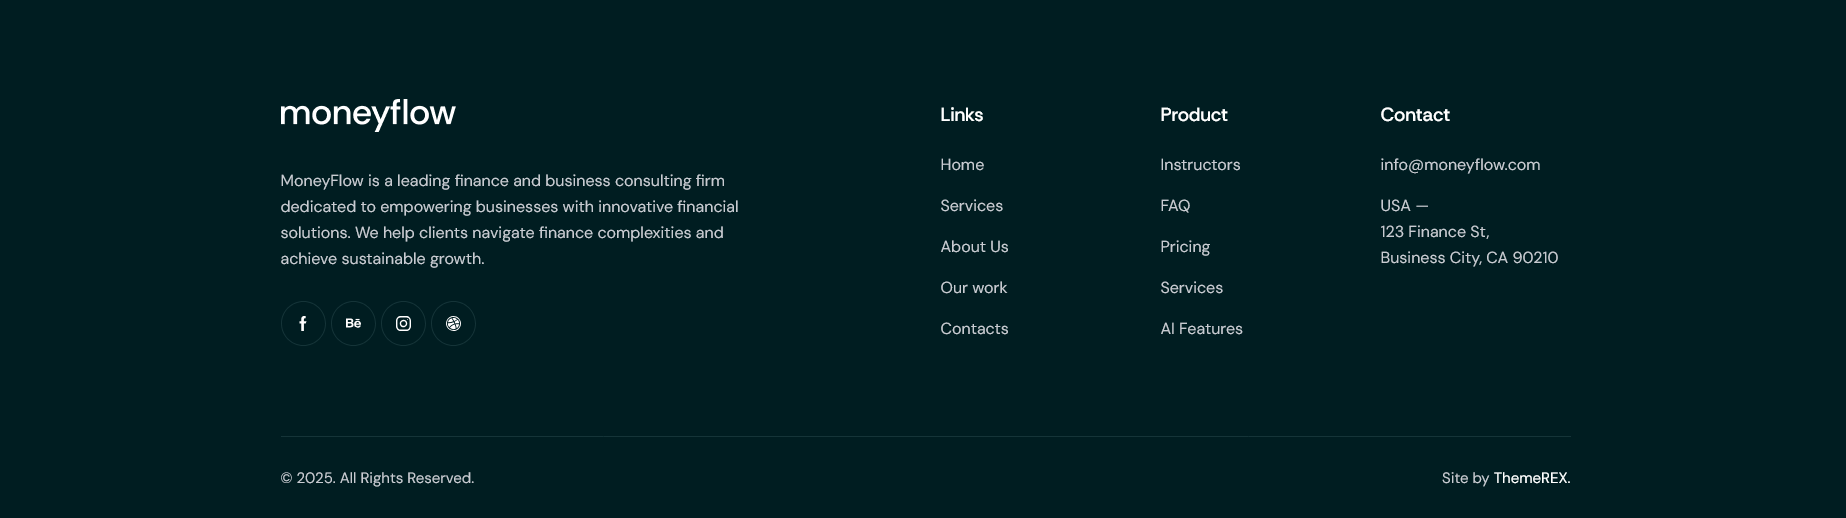Open the Facebook social icon
Image resolution: width=1846 pixels, height=518 pixels.
click(303, 324)
